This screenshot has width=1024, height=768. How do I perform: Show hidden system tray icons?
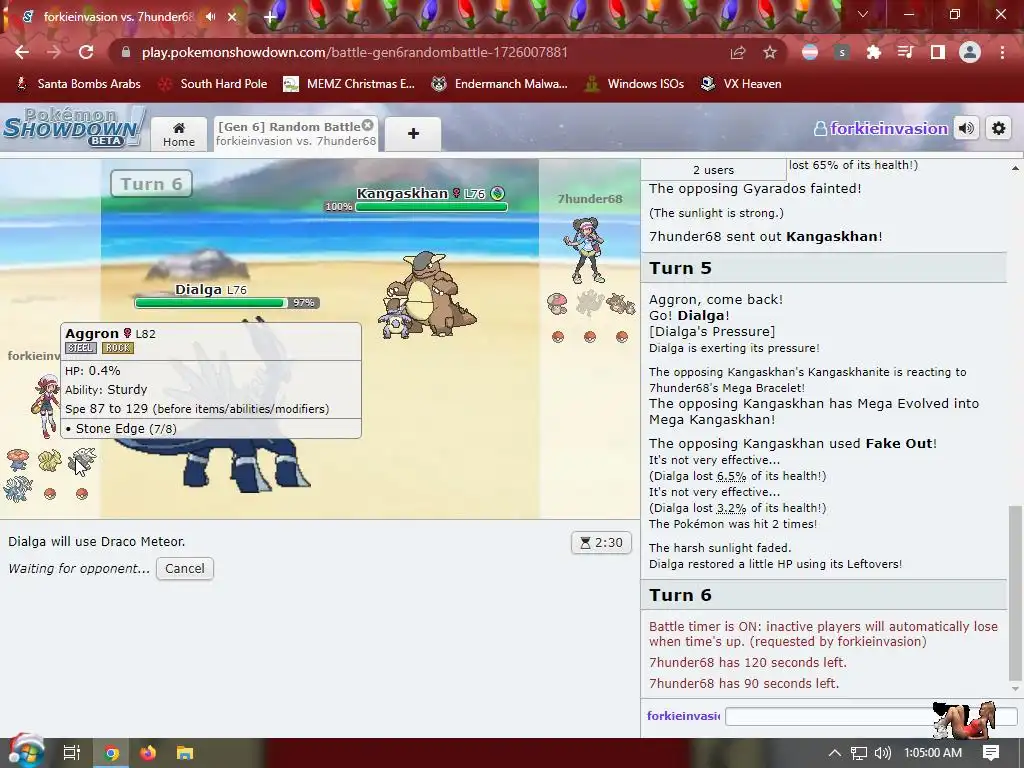(835, 753)
